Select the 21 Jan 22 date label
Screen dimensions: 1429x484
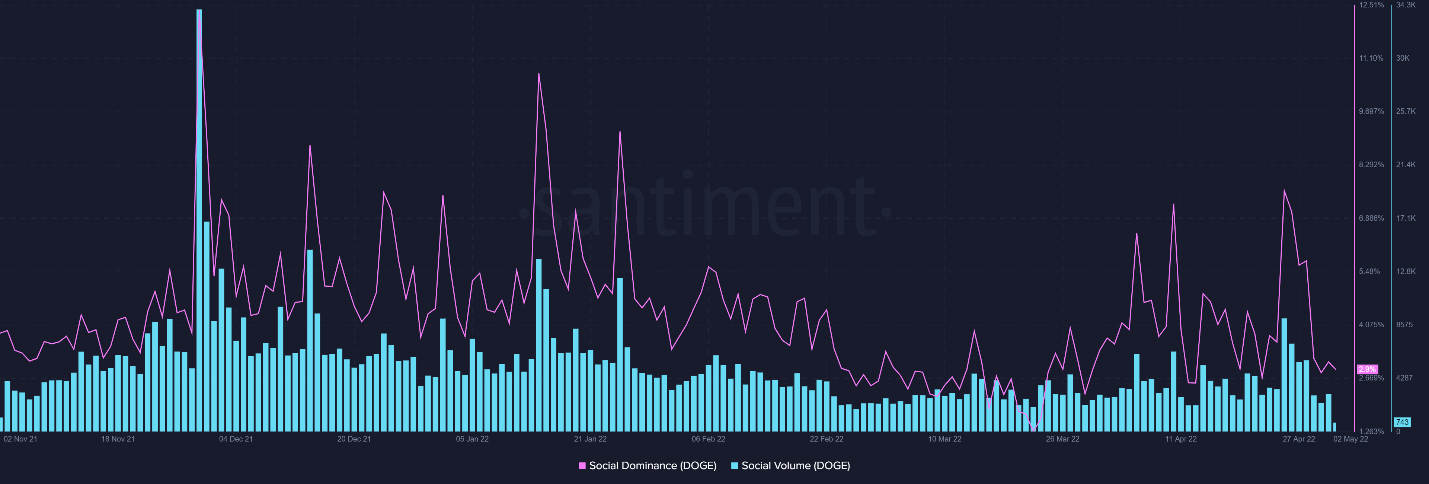590,438
